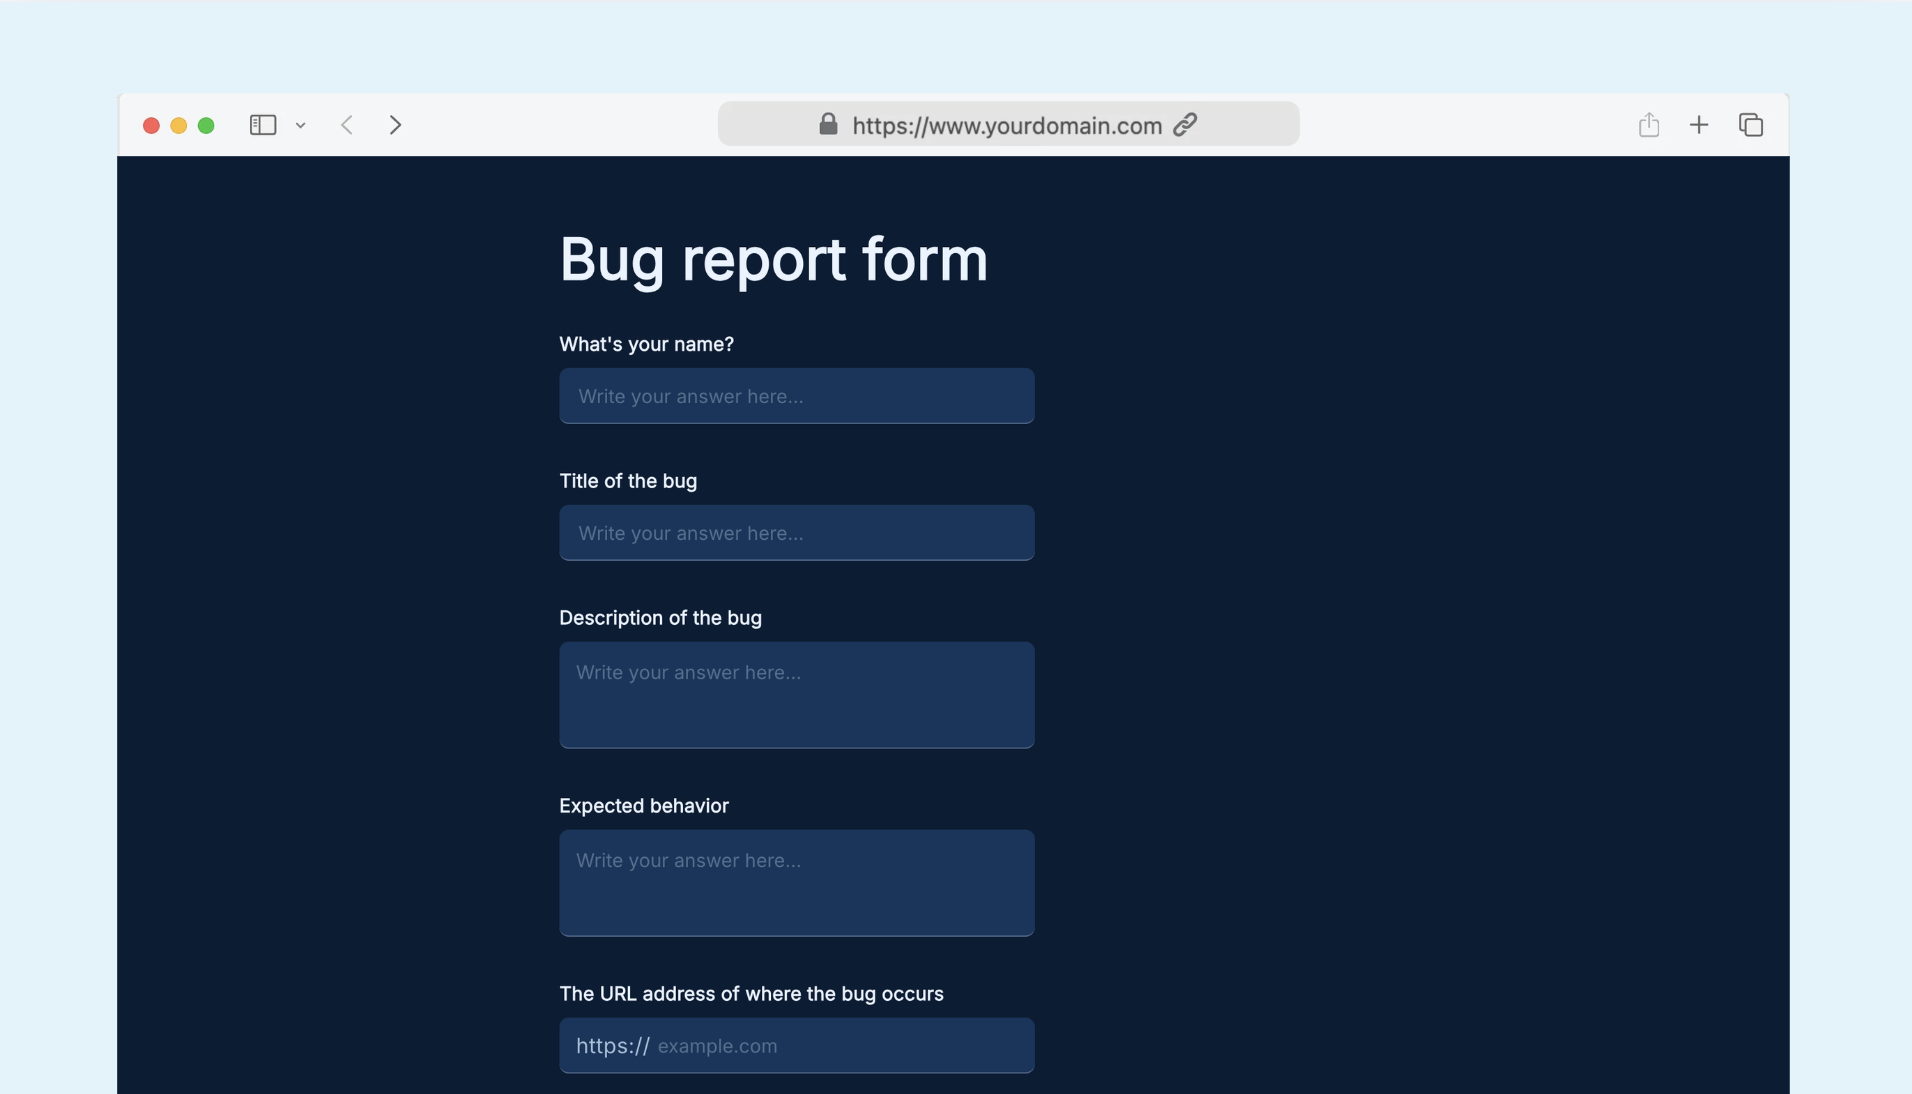Go forward with the browser forward arrow
Screen dimensions: 1912x1094
point(396,125)
